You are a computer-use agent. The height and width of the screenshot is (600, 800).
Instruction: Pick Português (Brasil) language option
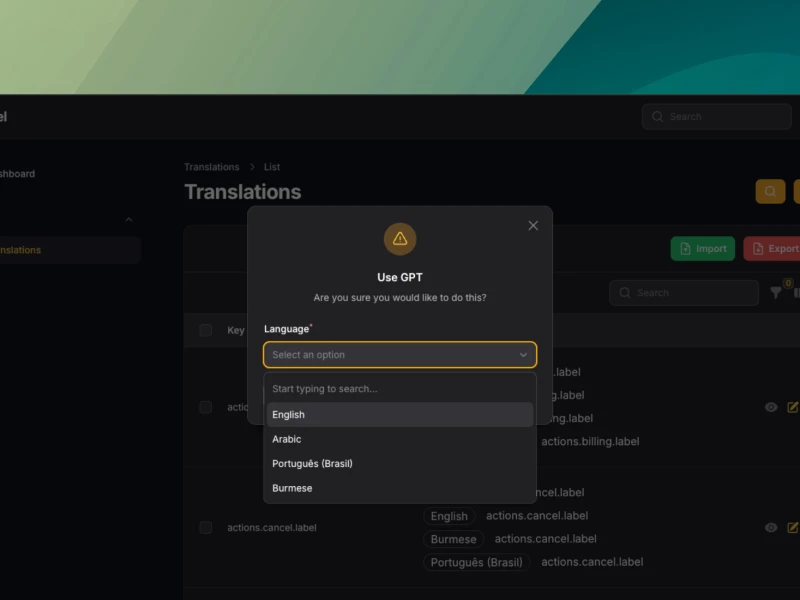[x=400, y=463]
